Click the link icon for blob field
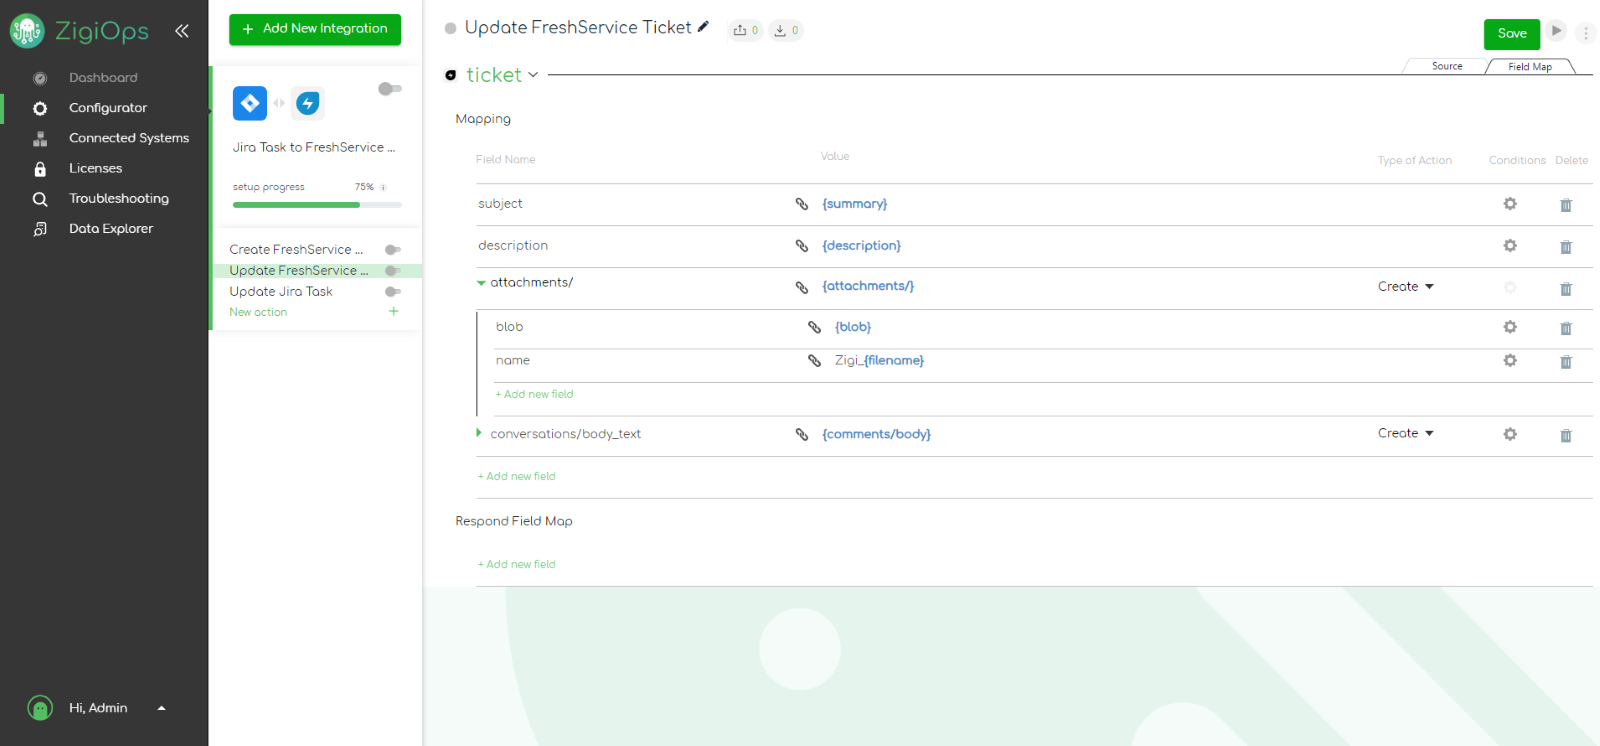The width and height of the screenshot is (1600, 746). pos(815,327)
